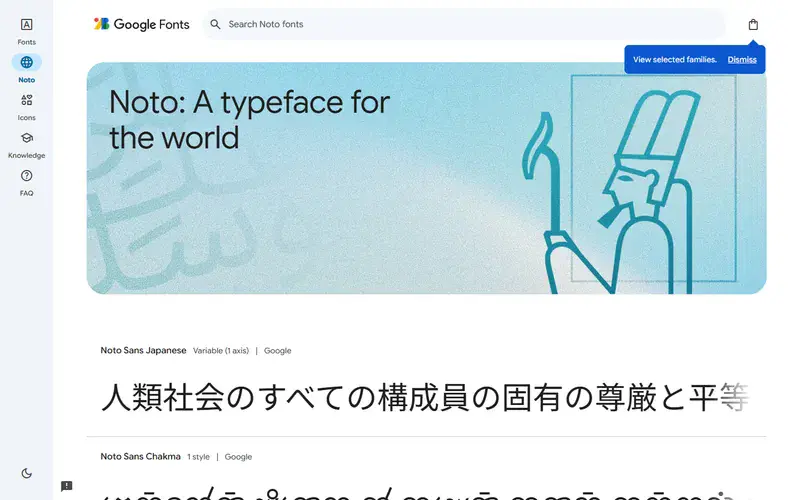Click the Japanese sample text preview
This screenshot has width=800, height=500.
pos(424,398)
